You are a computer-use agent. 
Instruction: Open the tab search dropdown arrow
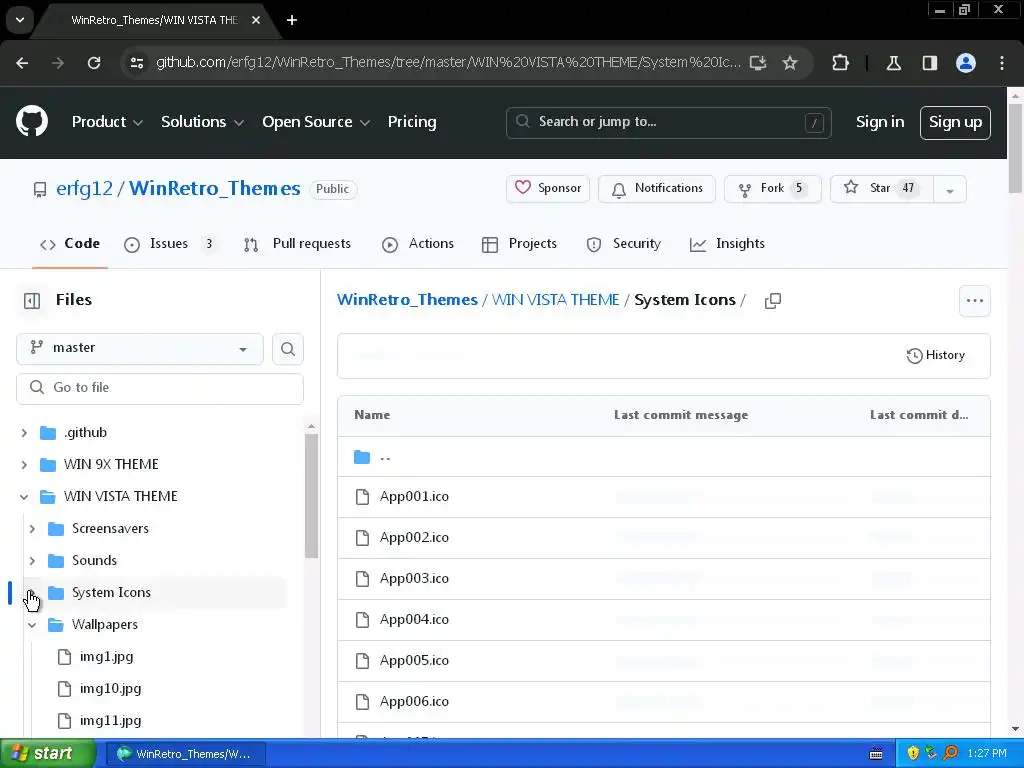pyautogui.click(x=20, y=20)
